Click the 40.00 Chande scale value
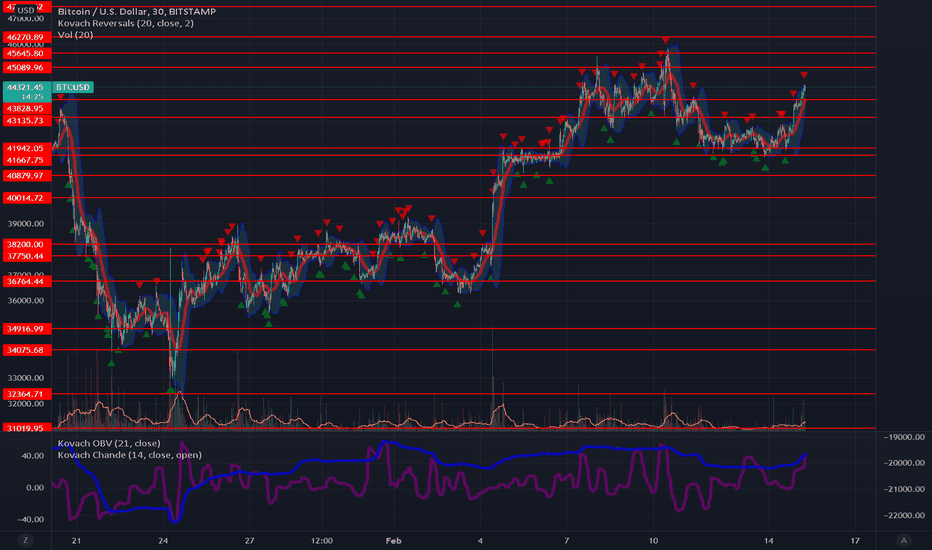This screenshot has height=550, width=932. click(33, 456)
